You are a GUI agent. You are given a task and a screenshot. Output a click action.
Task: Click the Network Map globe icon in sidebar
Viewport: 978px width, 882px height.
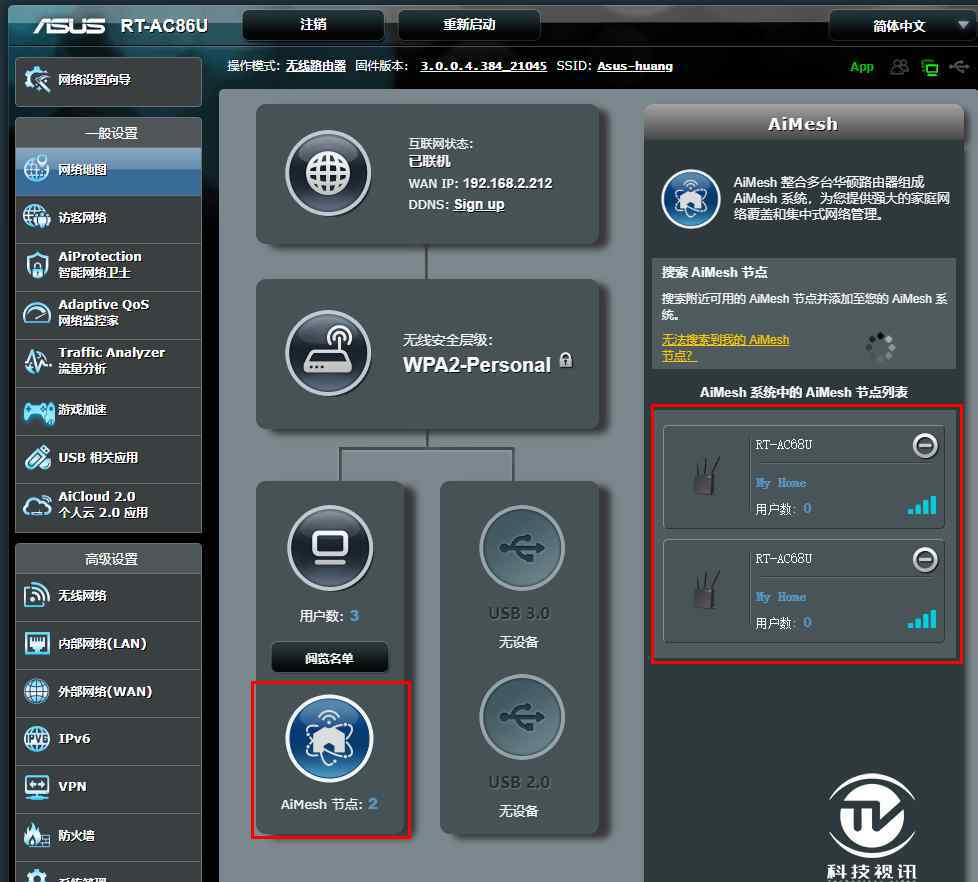[36, 168]
